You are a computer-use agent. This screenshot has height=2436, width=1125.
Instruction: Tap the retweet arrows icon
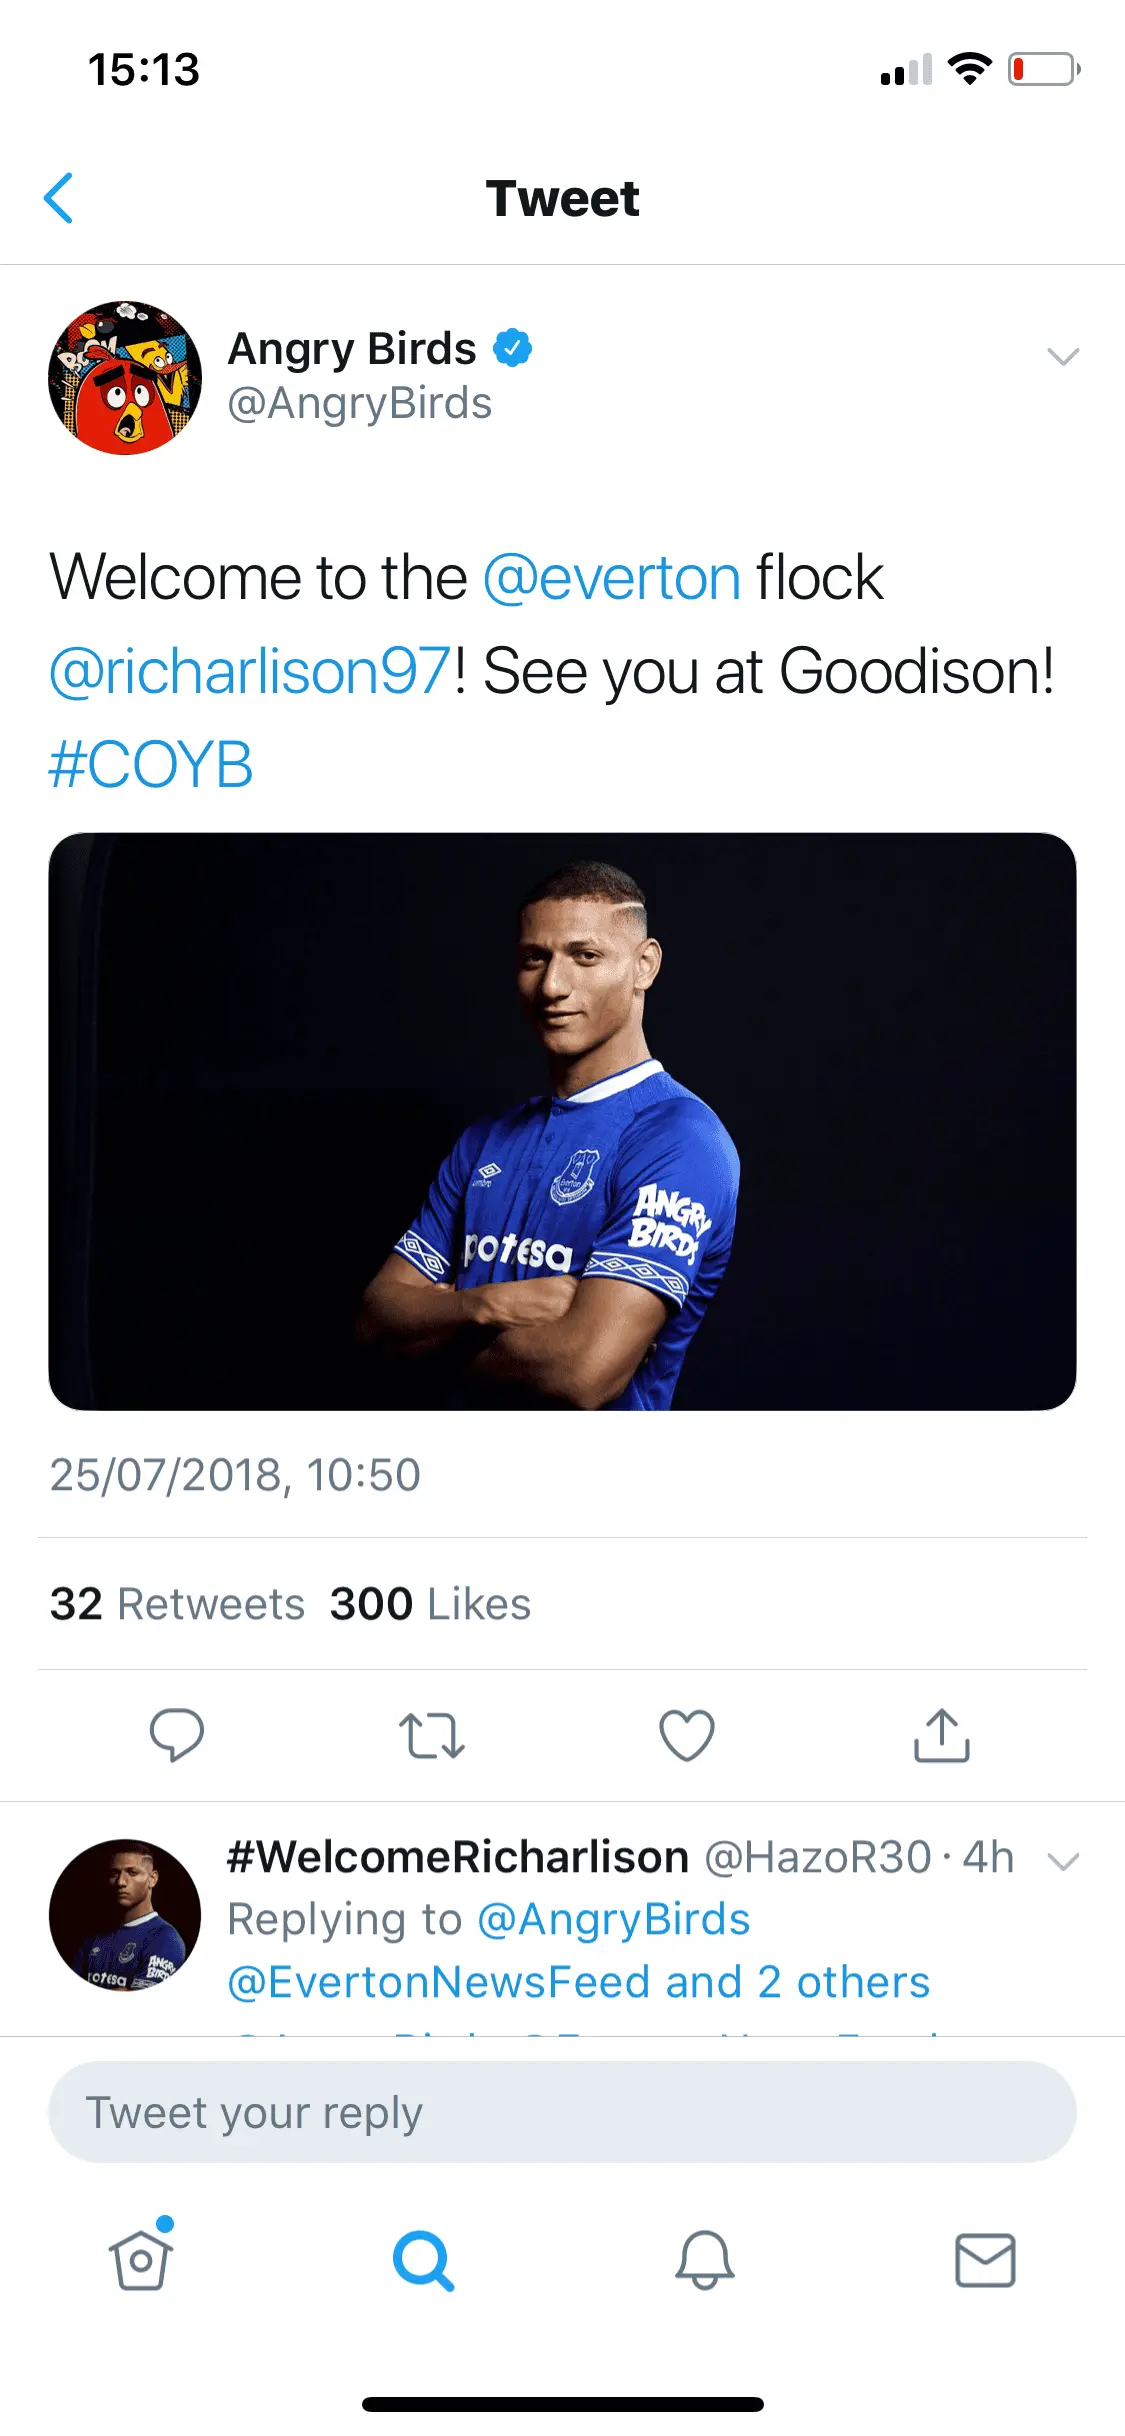[431, 1735]
